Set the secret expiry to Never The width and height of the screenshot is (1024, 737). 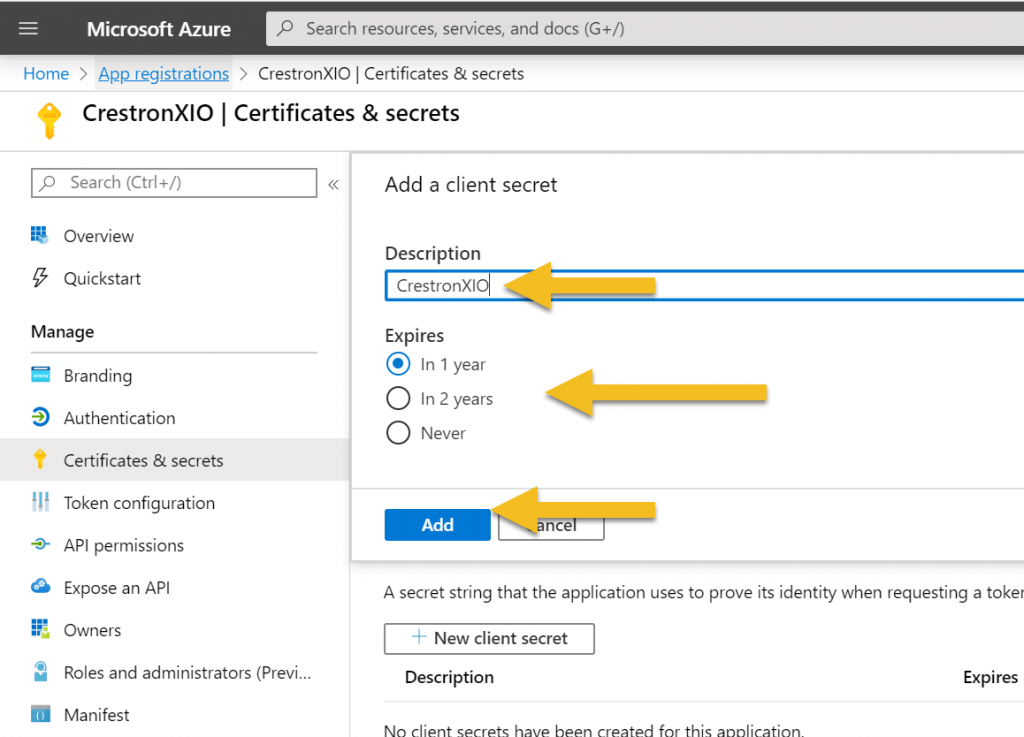tap(398, 433)
